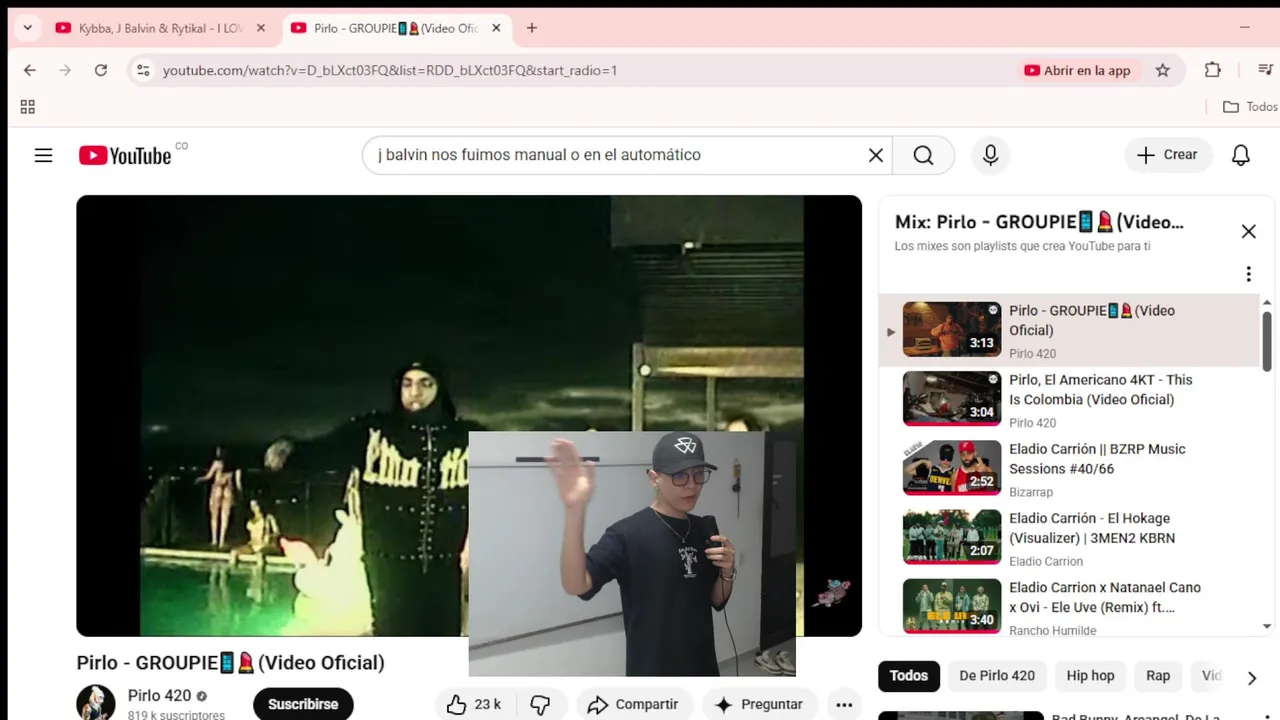Click the magnifier search button

point(923,155)
